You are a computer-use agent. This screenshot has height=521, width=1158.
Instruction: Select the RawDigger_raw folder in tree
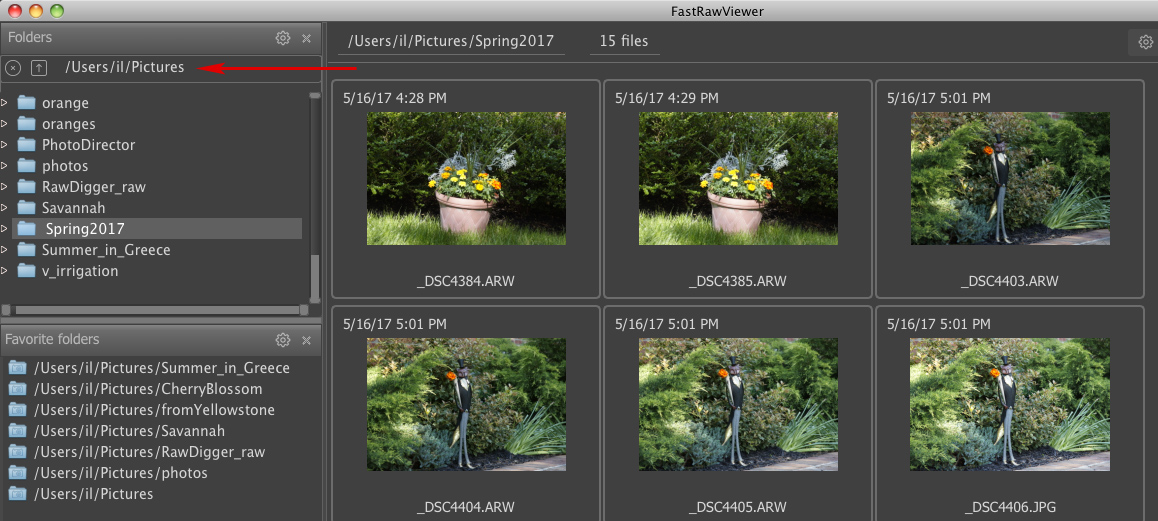point(93,187)
